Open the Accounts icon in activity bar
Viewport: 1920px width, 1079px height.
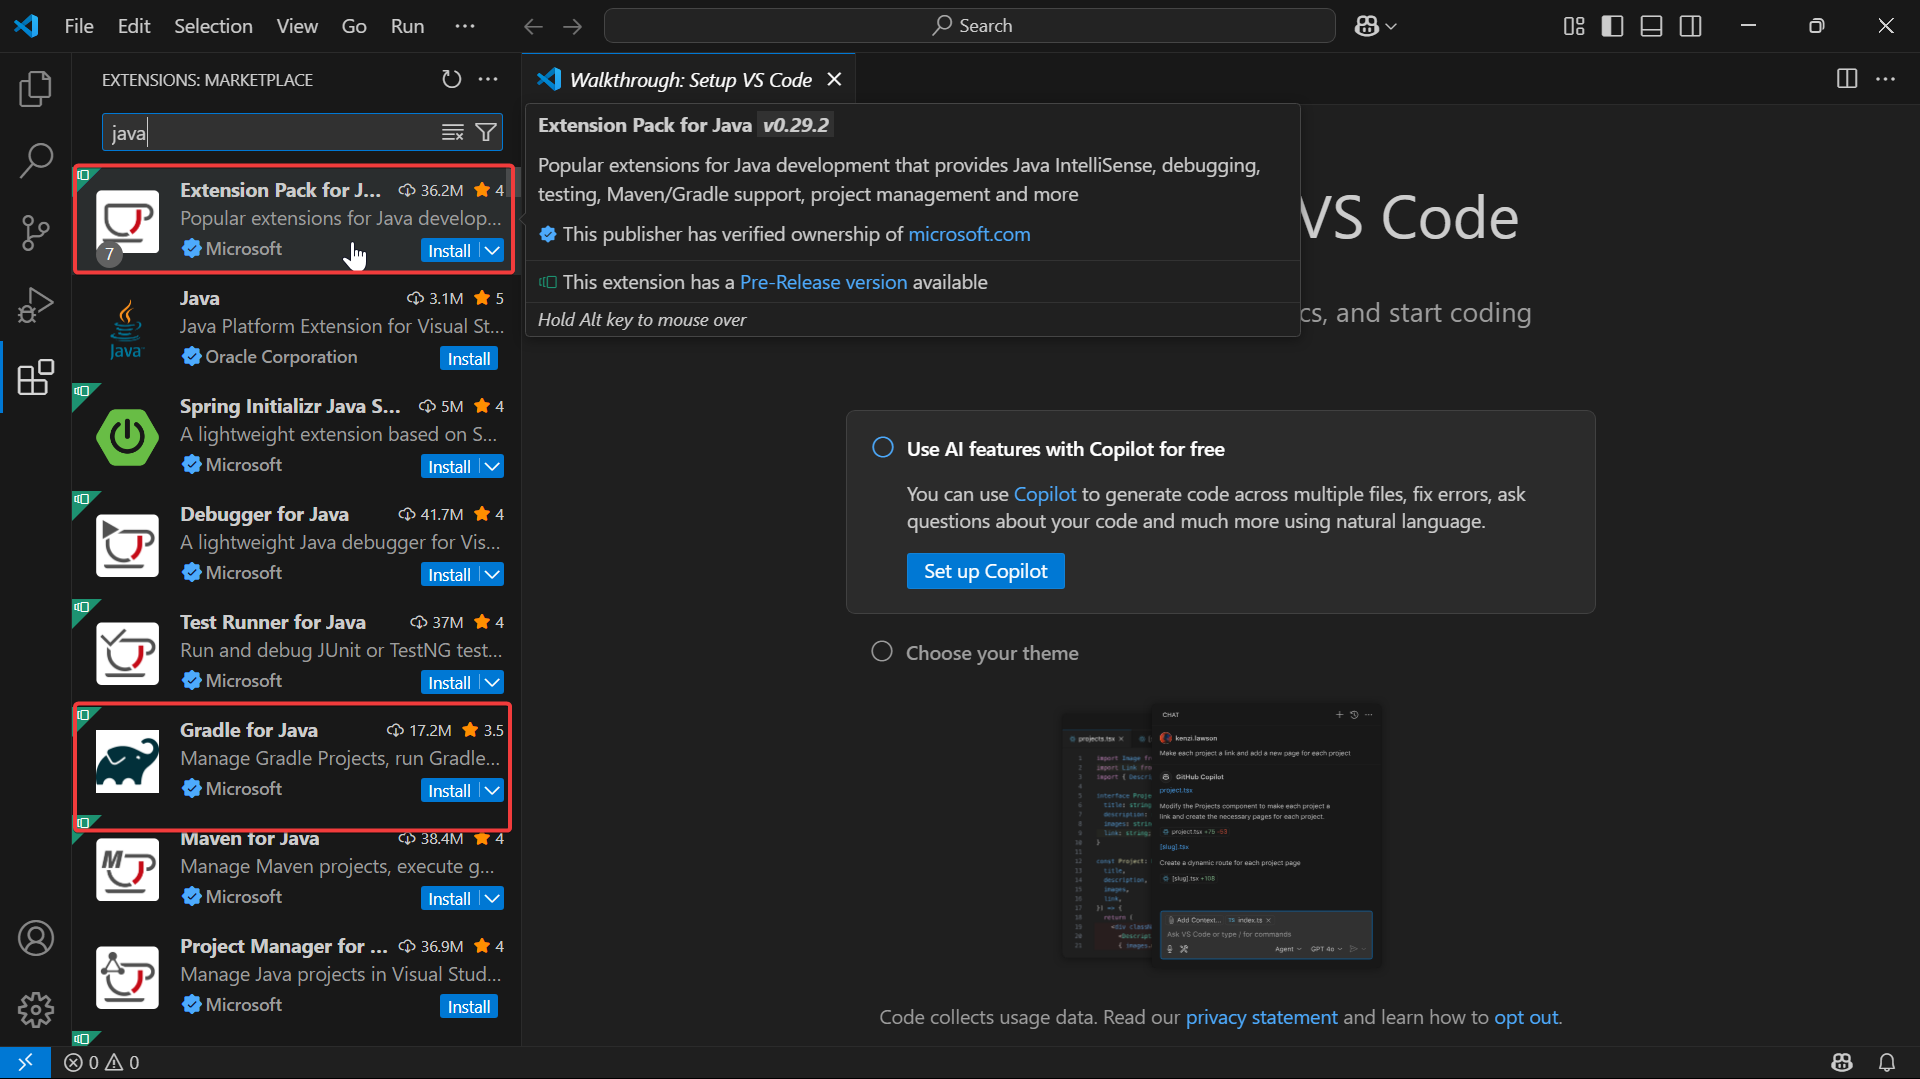coord(36,938)
